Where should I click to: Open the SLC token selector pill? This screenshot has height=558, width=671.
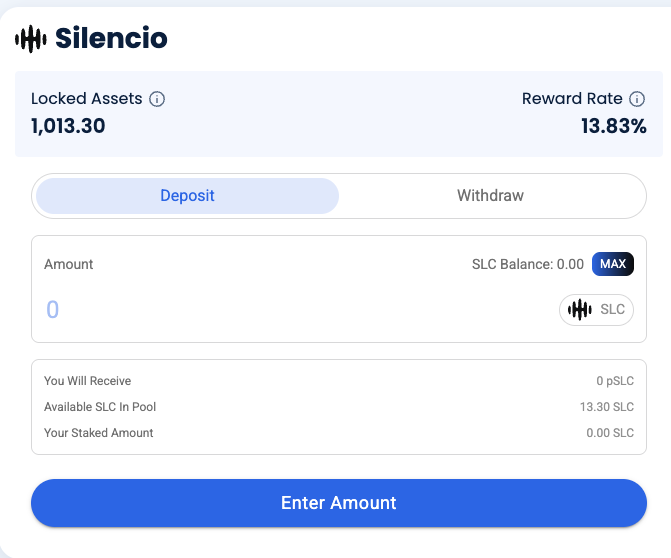click(596, 310)
